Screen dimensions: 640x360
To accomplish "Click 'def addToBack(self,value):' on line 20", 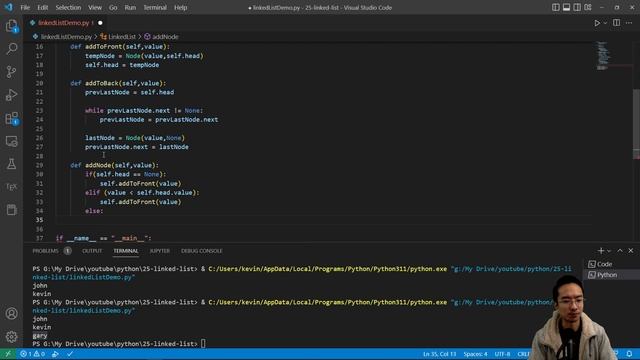I will coord(118,83).
